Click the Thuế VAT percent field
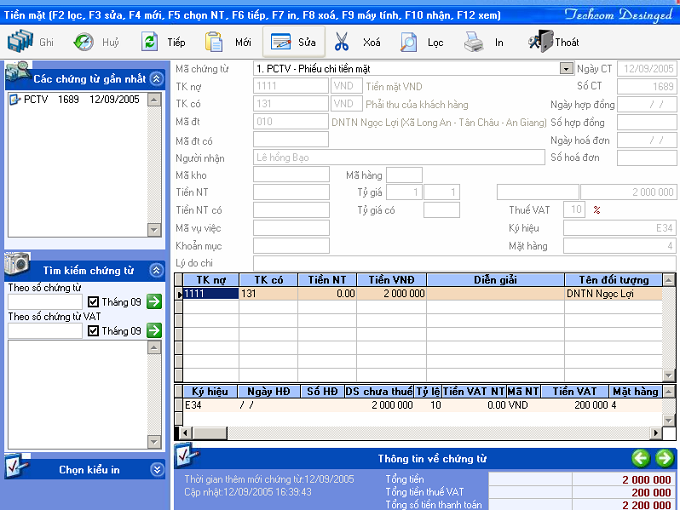This screenshot has height=510, width=680. click(x=574, y=210)
